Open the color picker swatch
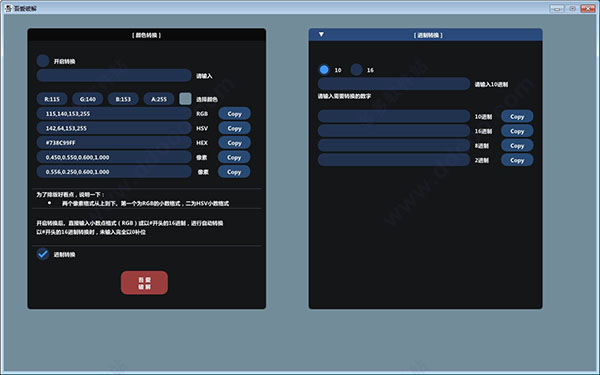The width and height of the screenshot is (600, 375). point(186,99)
